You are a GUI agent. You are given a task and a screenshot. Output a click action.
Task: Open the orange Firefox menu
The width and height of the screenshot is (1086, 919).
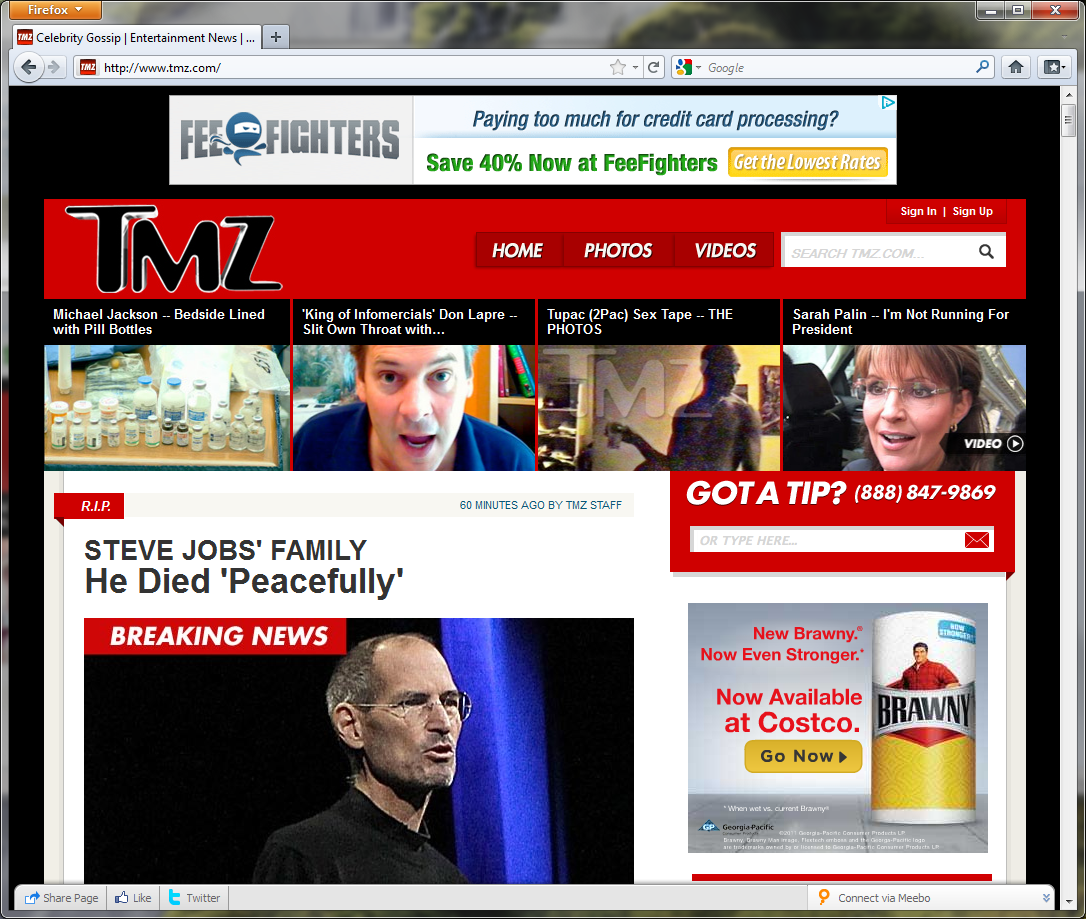point(54,9)
